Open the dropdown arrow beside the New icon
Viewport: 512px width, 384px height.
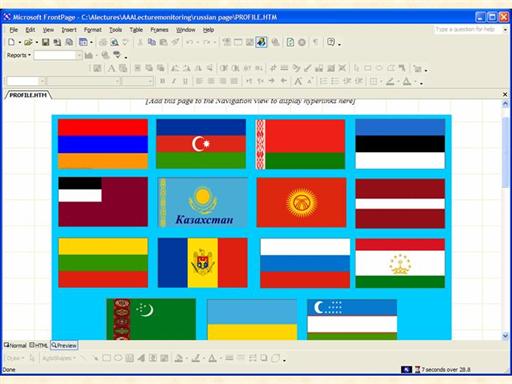click(20, 43)
